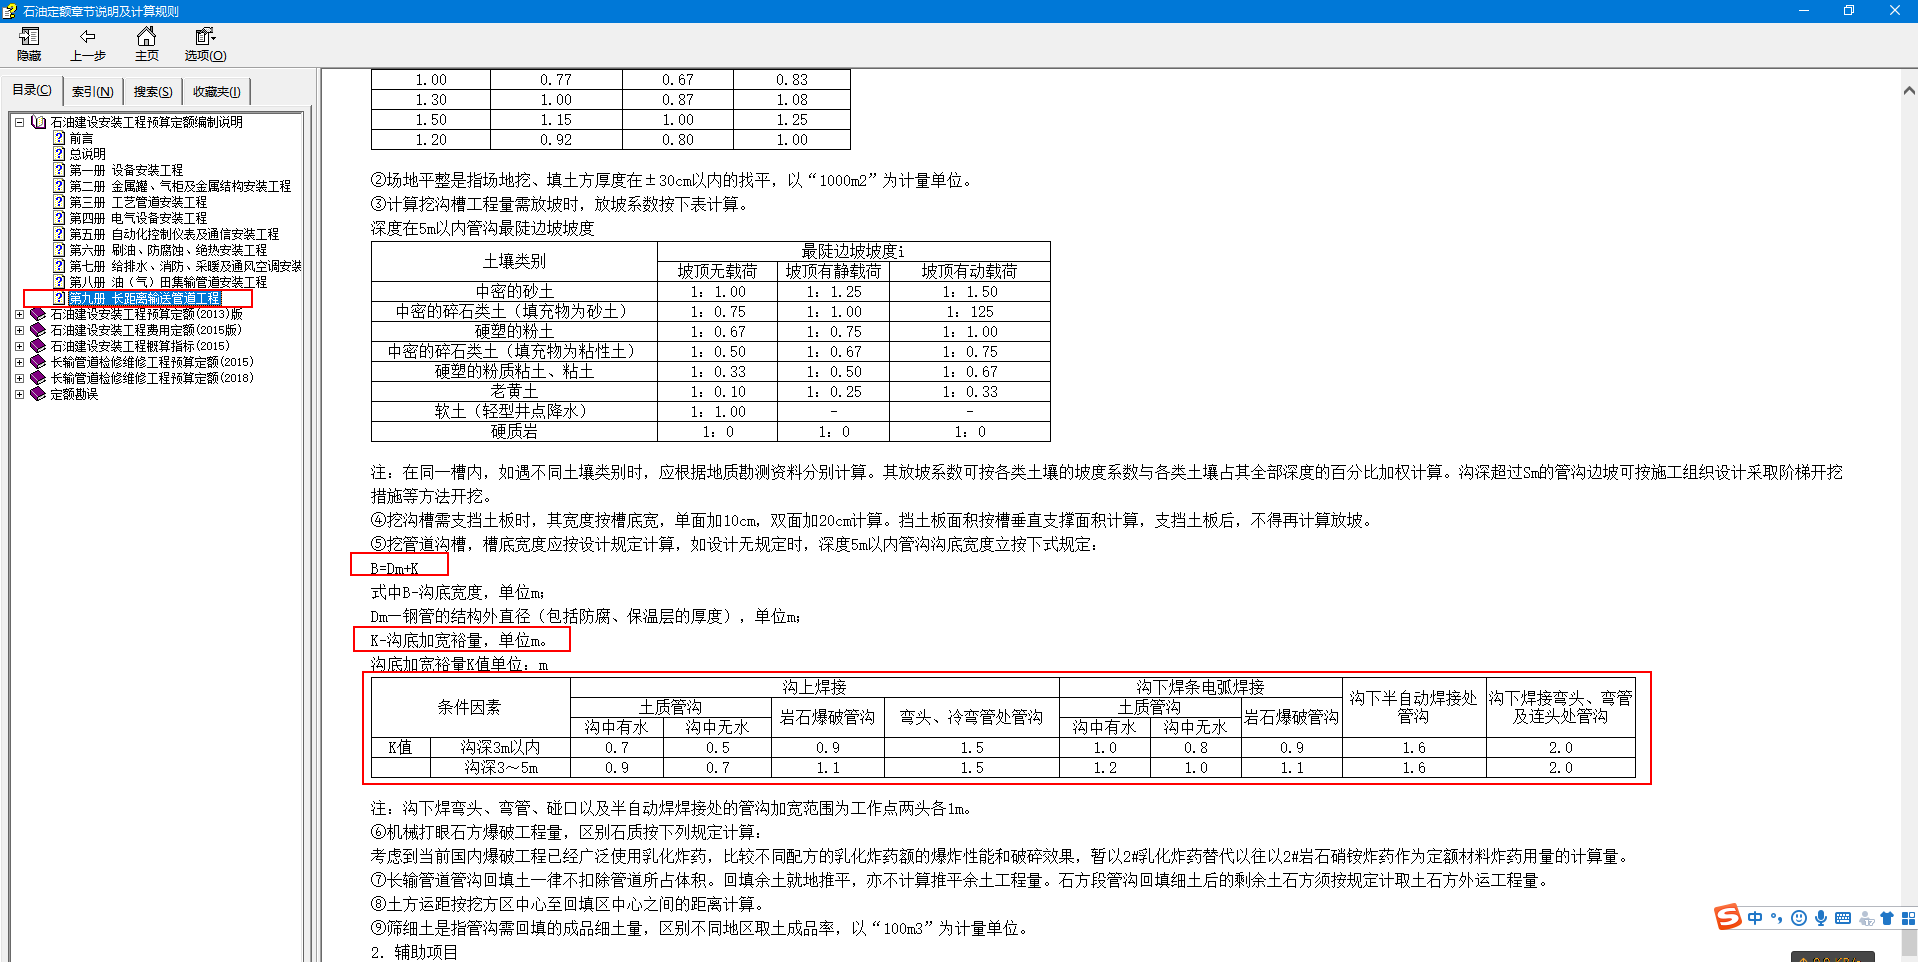Click the page icon beside 第六册 刷油、防腐蚀
Screen dimensions: 1918x962
tap(59, 250)
